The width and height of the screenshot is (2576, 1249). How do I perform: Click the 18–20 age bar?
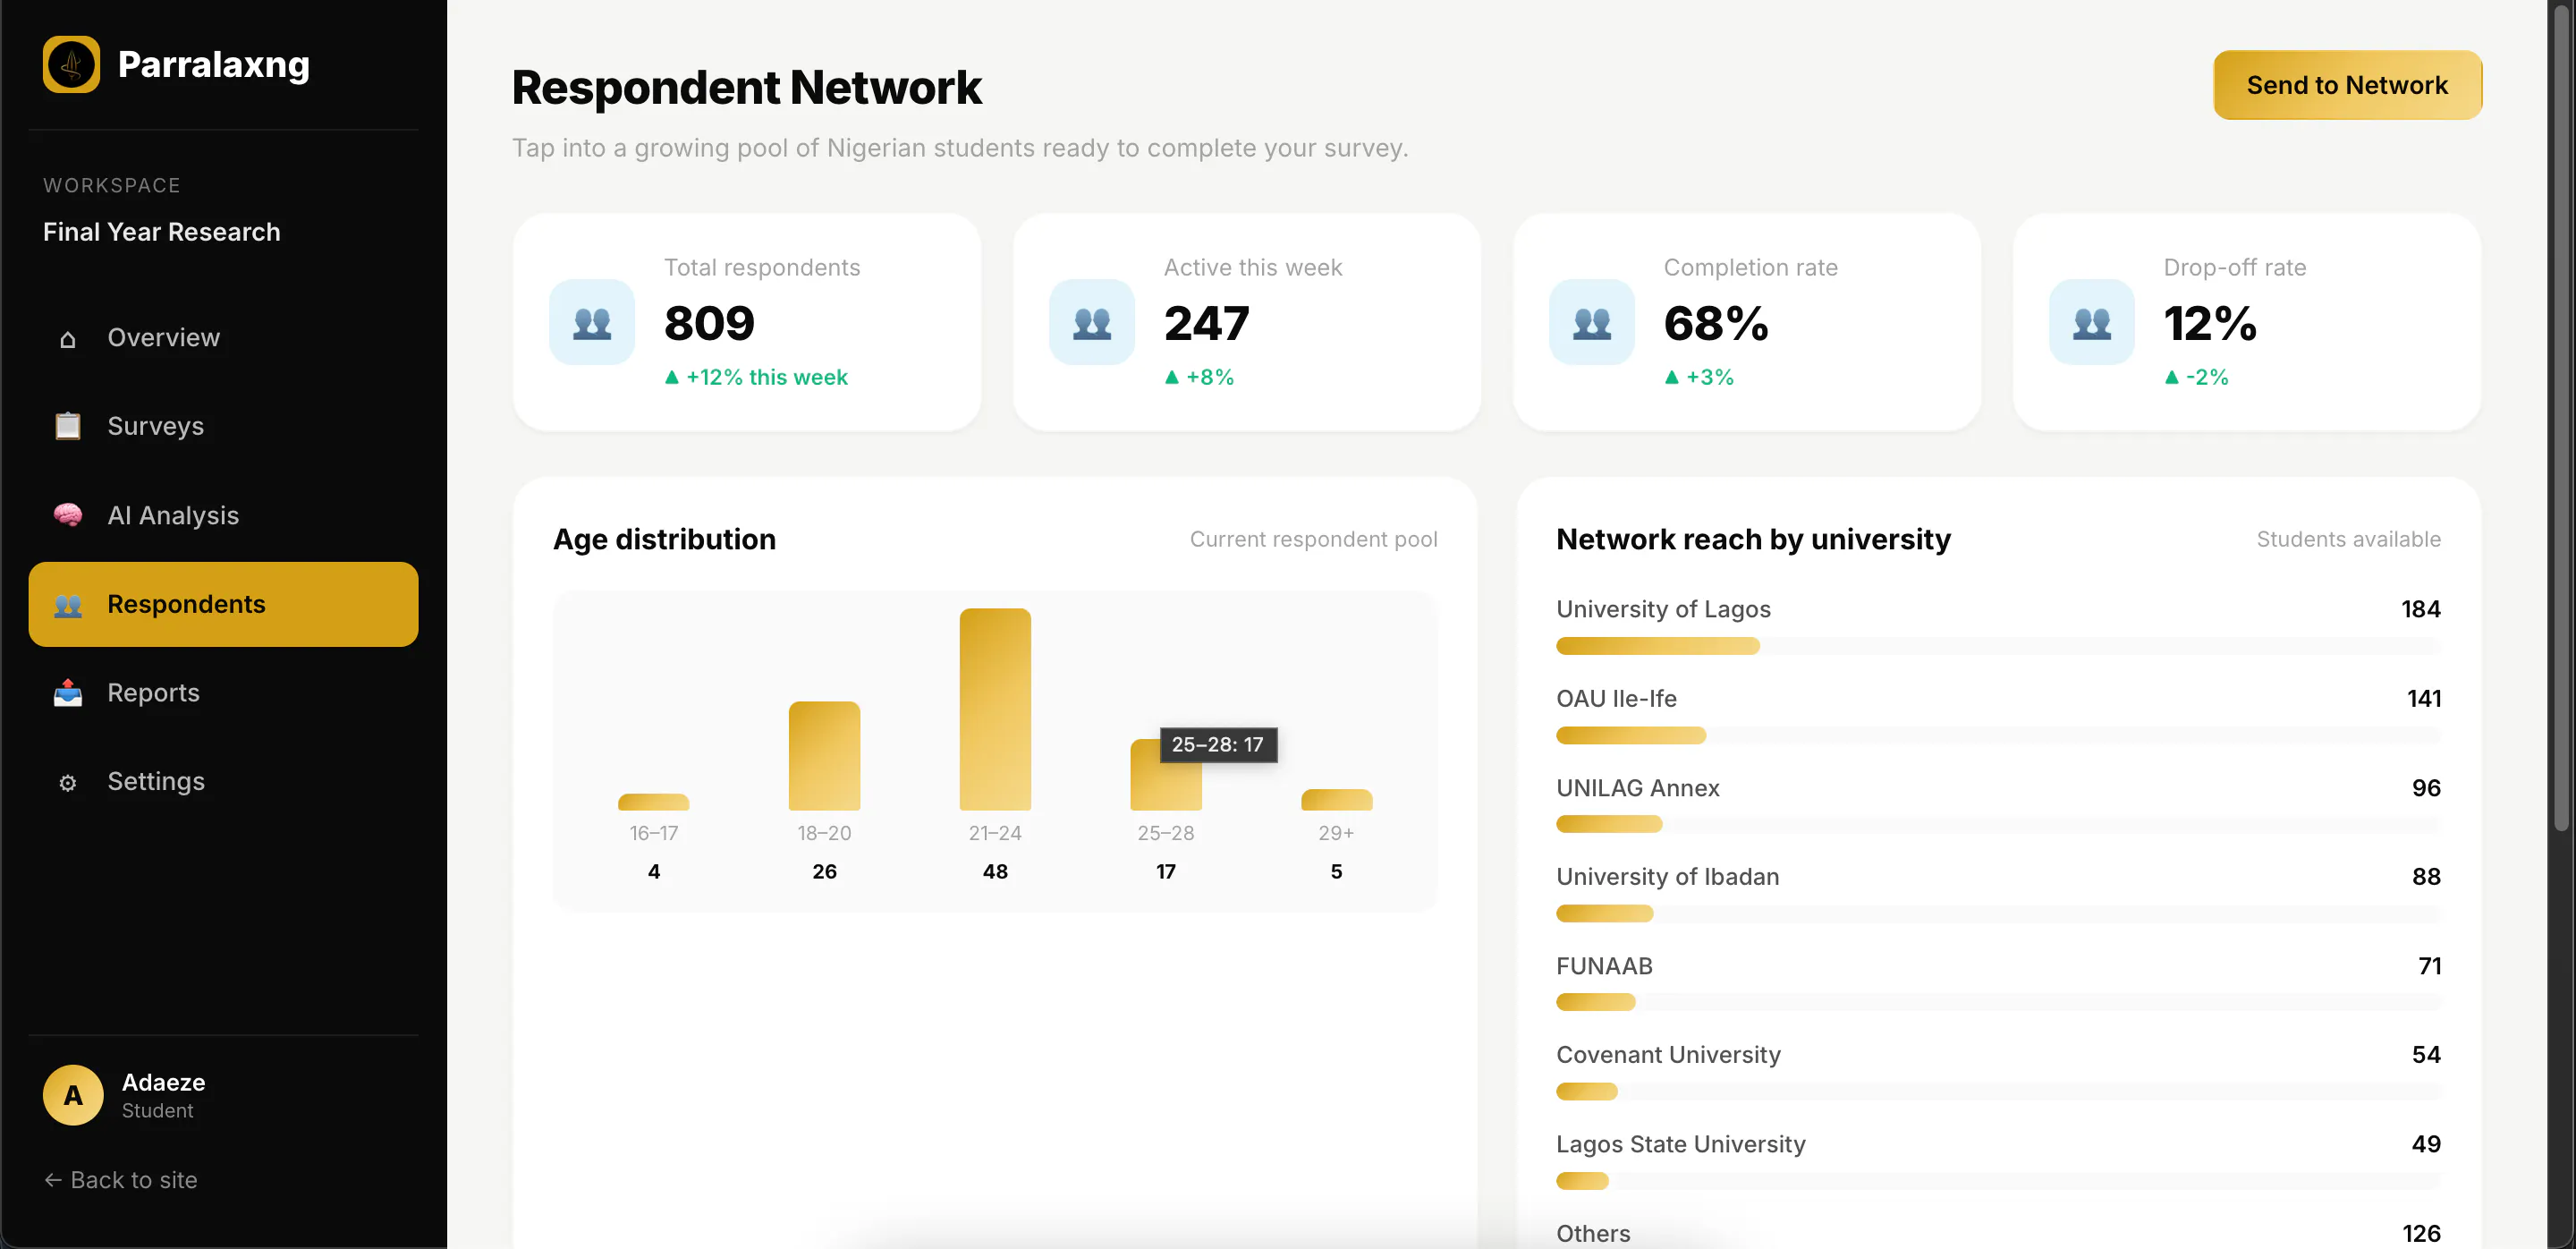click(x=824, y=756)
